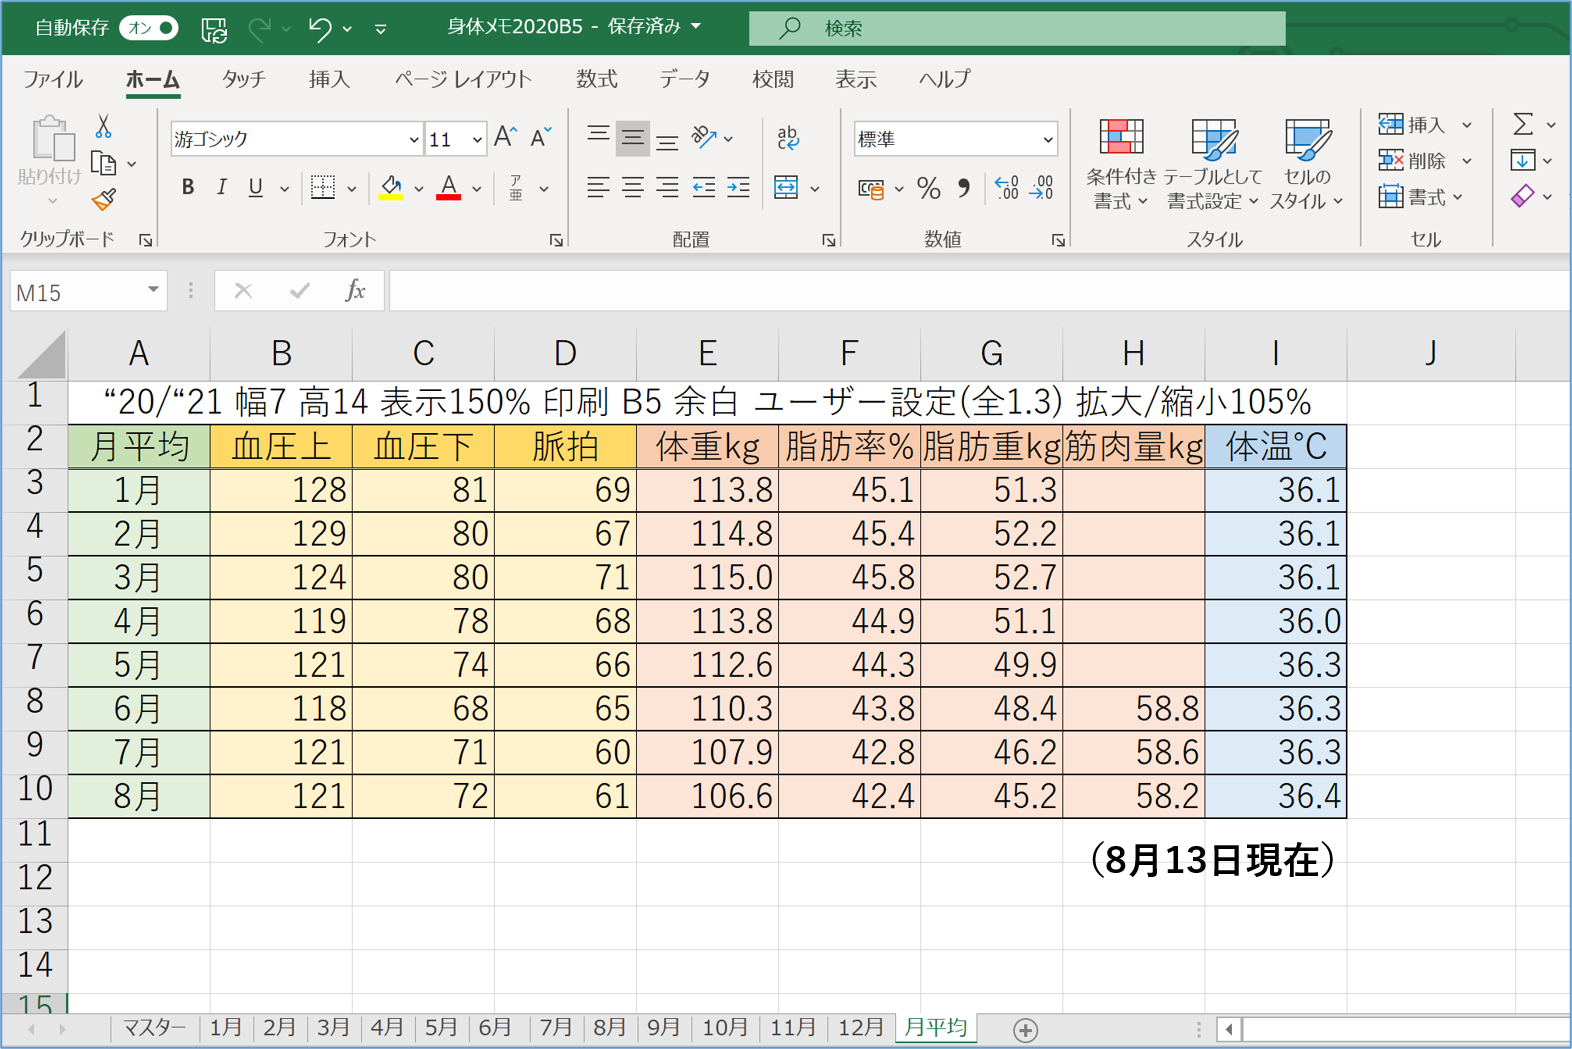
Task: Switch to the ページ レイアウト tab
Action: (x=463, y=79)
